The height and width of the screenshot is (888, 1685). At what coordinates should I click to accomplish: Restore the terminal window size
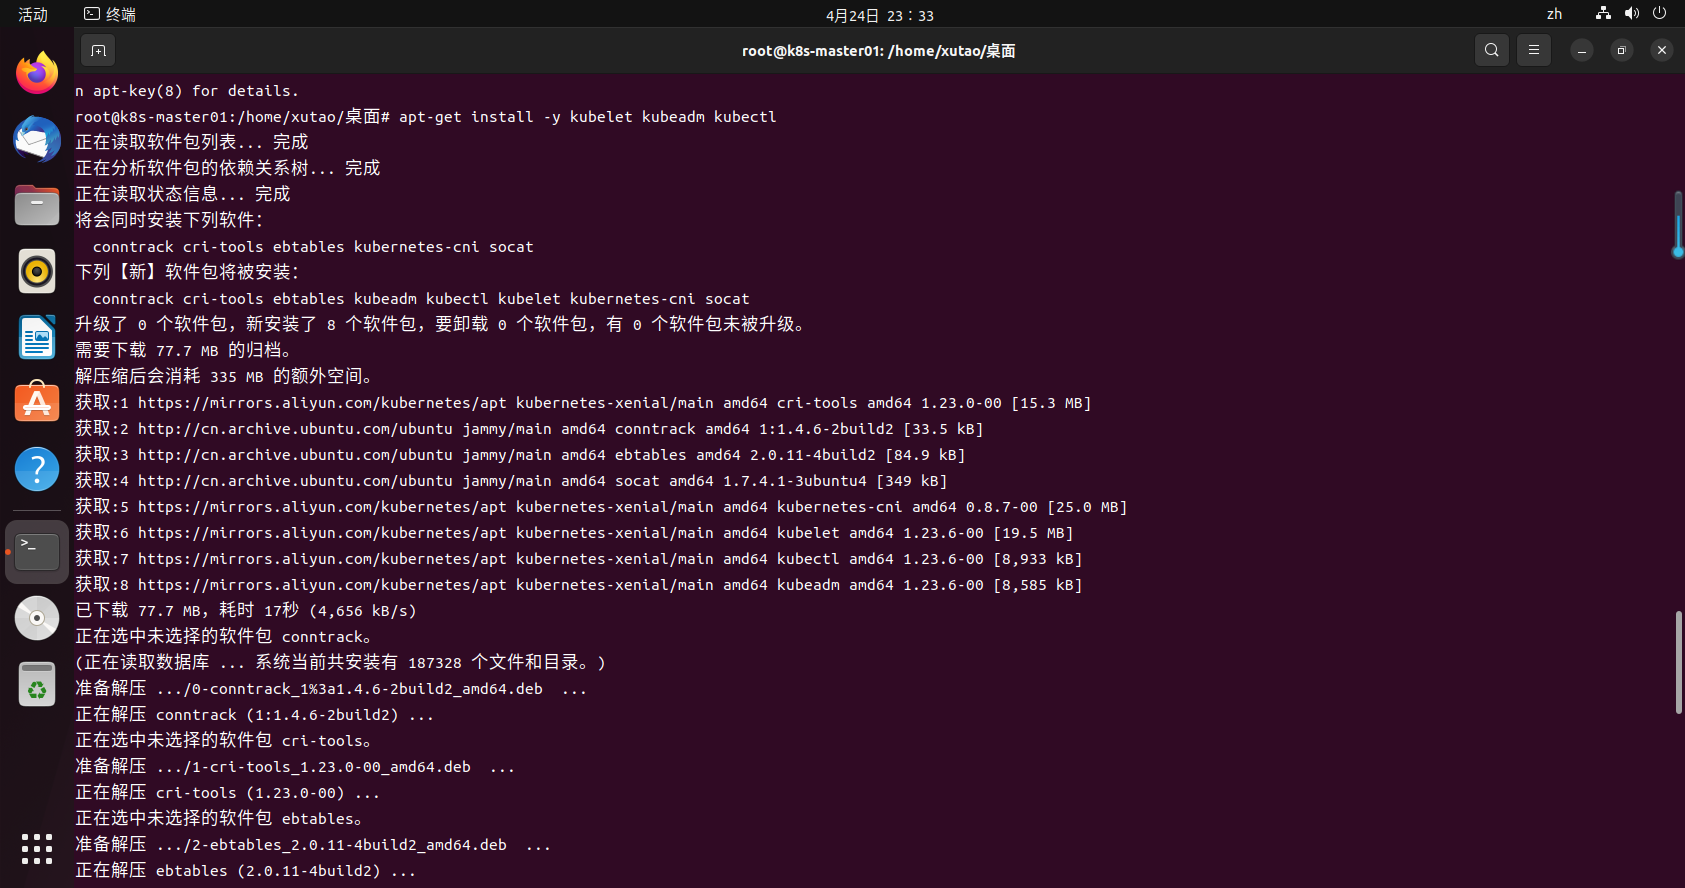tap(1622, 50)
